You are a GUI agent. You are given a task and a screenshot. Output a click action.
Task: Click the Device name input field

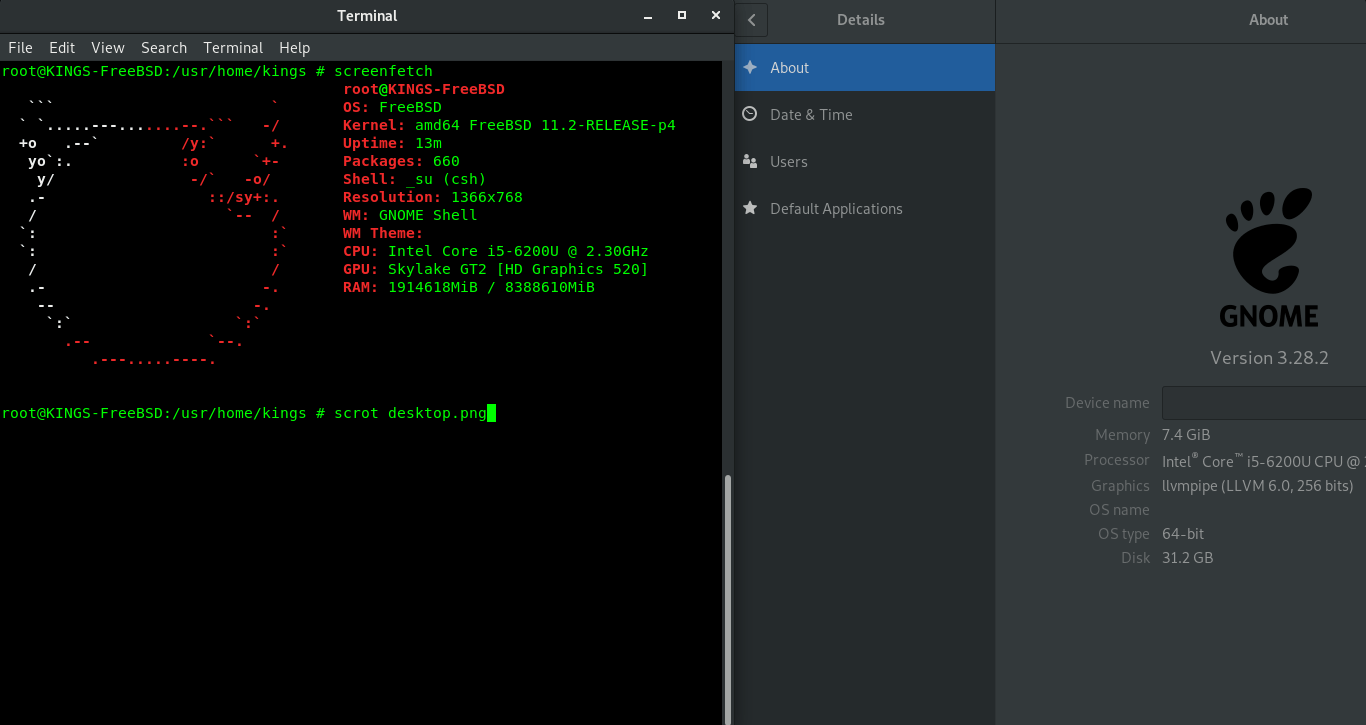coord(1264,403)
